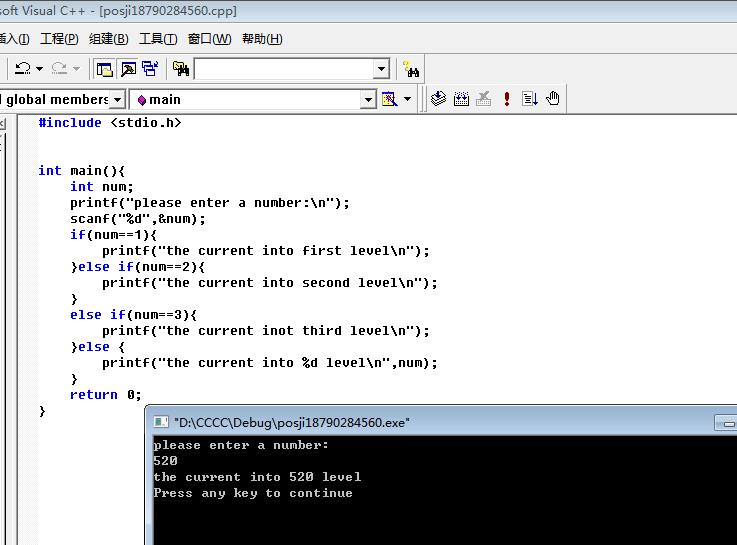
Task: Expand the Find combo box dropdown arrow
Action: point(381,69)
